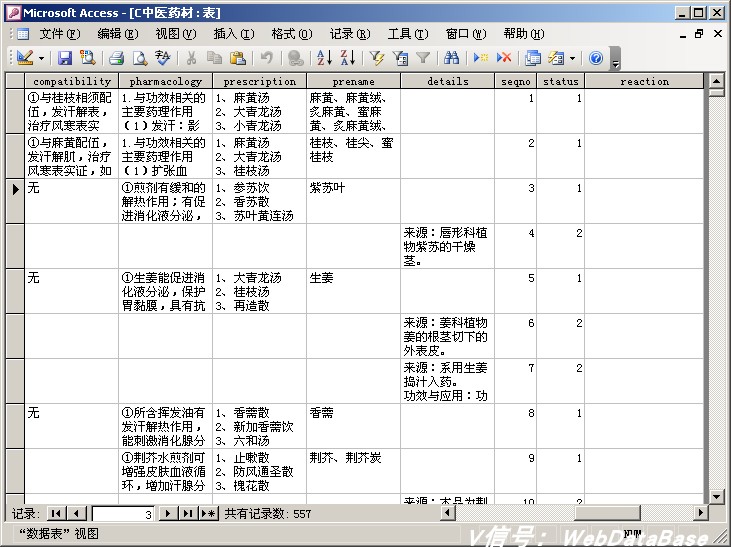Open Find with the binoculars icon
The image size is (731, 547).
click(451, 58)
